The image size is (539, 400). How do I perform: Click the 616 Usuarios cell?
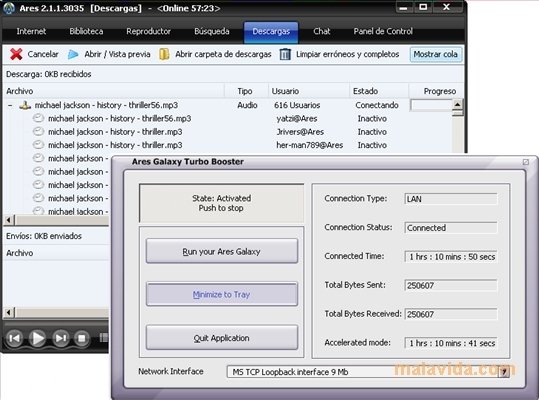297,105
